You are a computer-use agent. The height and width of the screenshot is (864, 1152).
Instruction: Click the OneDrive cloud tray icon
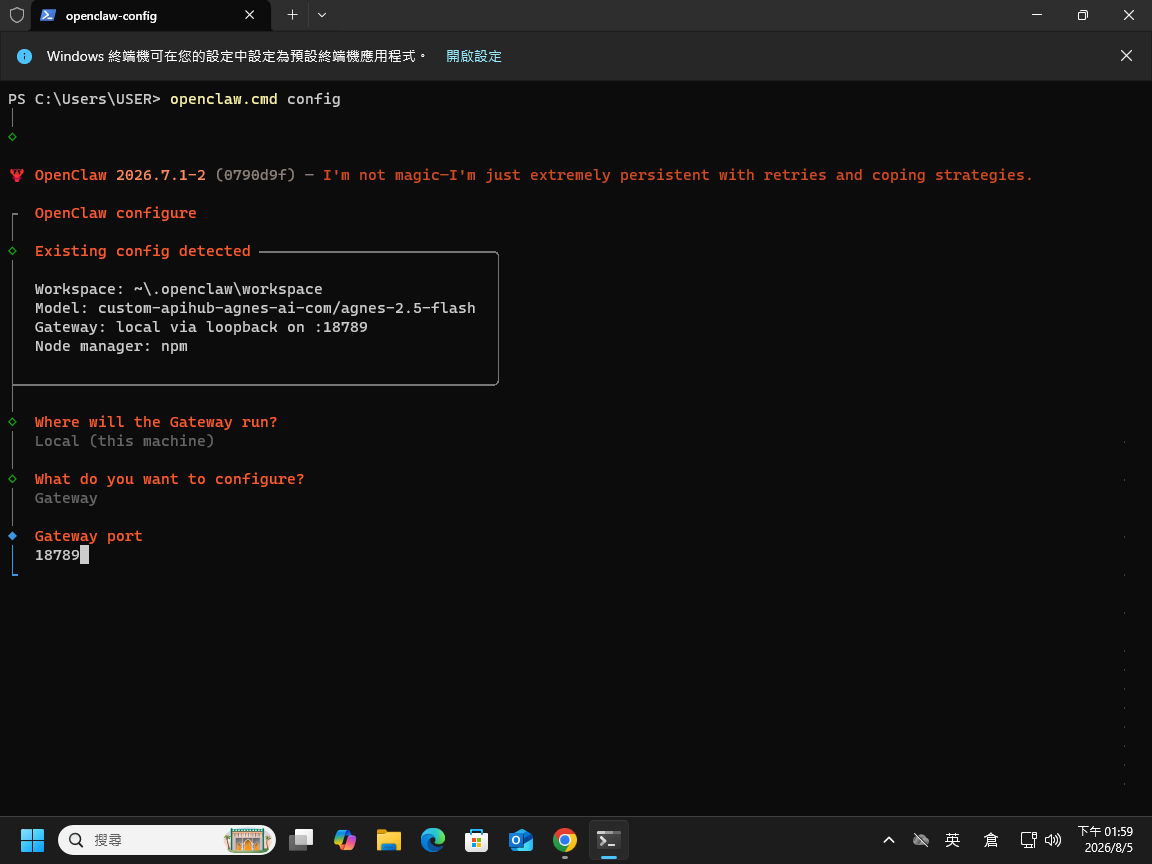[x=921, y=840]
